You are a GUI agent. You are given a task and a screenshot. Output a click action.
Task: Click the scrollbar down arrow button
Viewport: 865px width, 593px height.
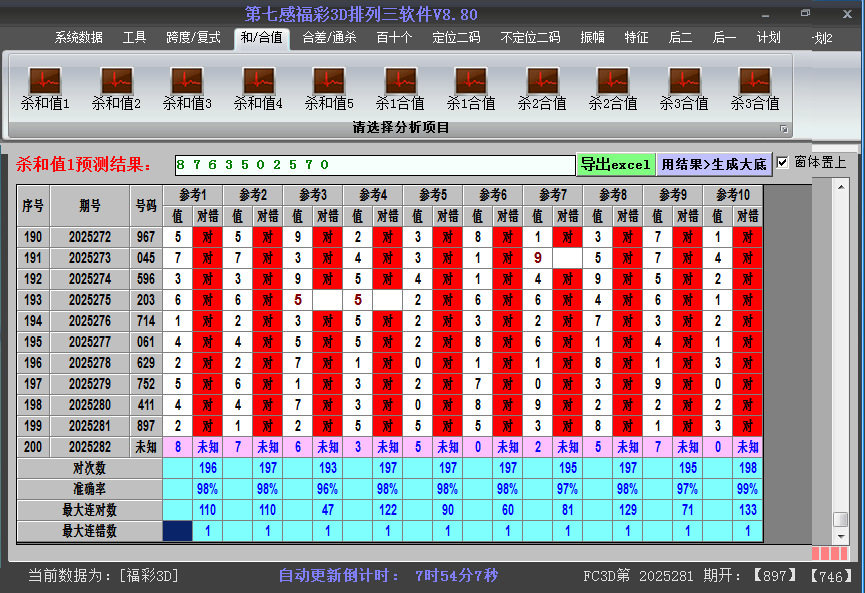point(841,536)
